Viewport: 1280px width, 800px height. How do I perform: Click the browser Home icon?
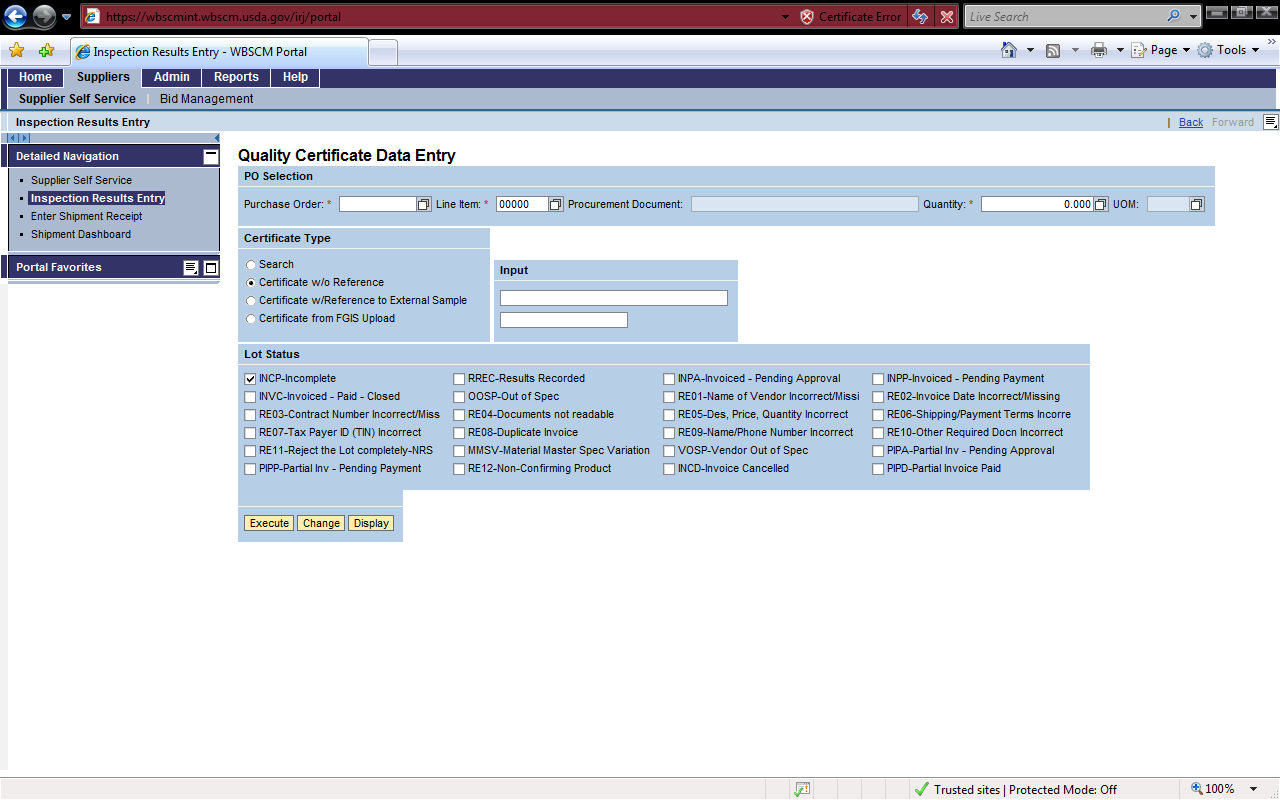(x=1009, y=50)
